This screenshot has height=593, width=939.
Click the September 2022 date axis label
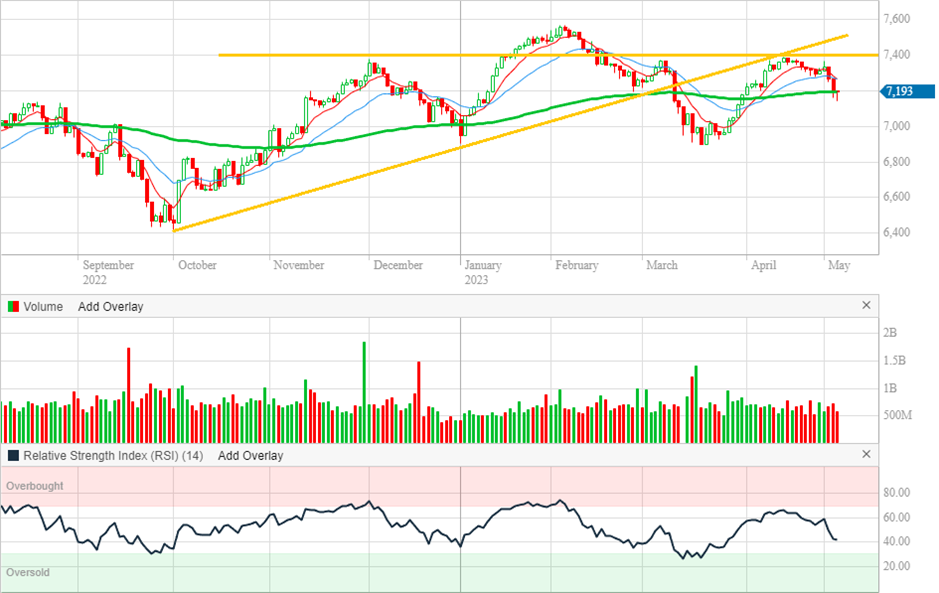click(108, 272)
